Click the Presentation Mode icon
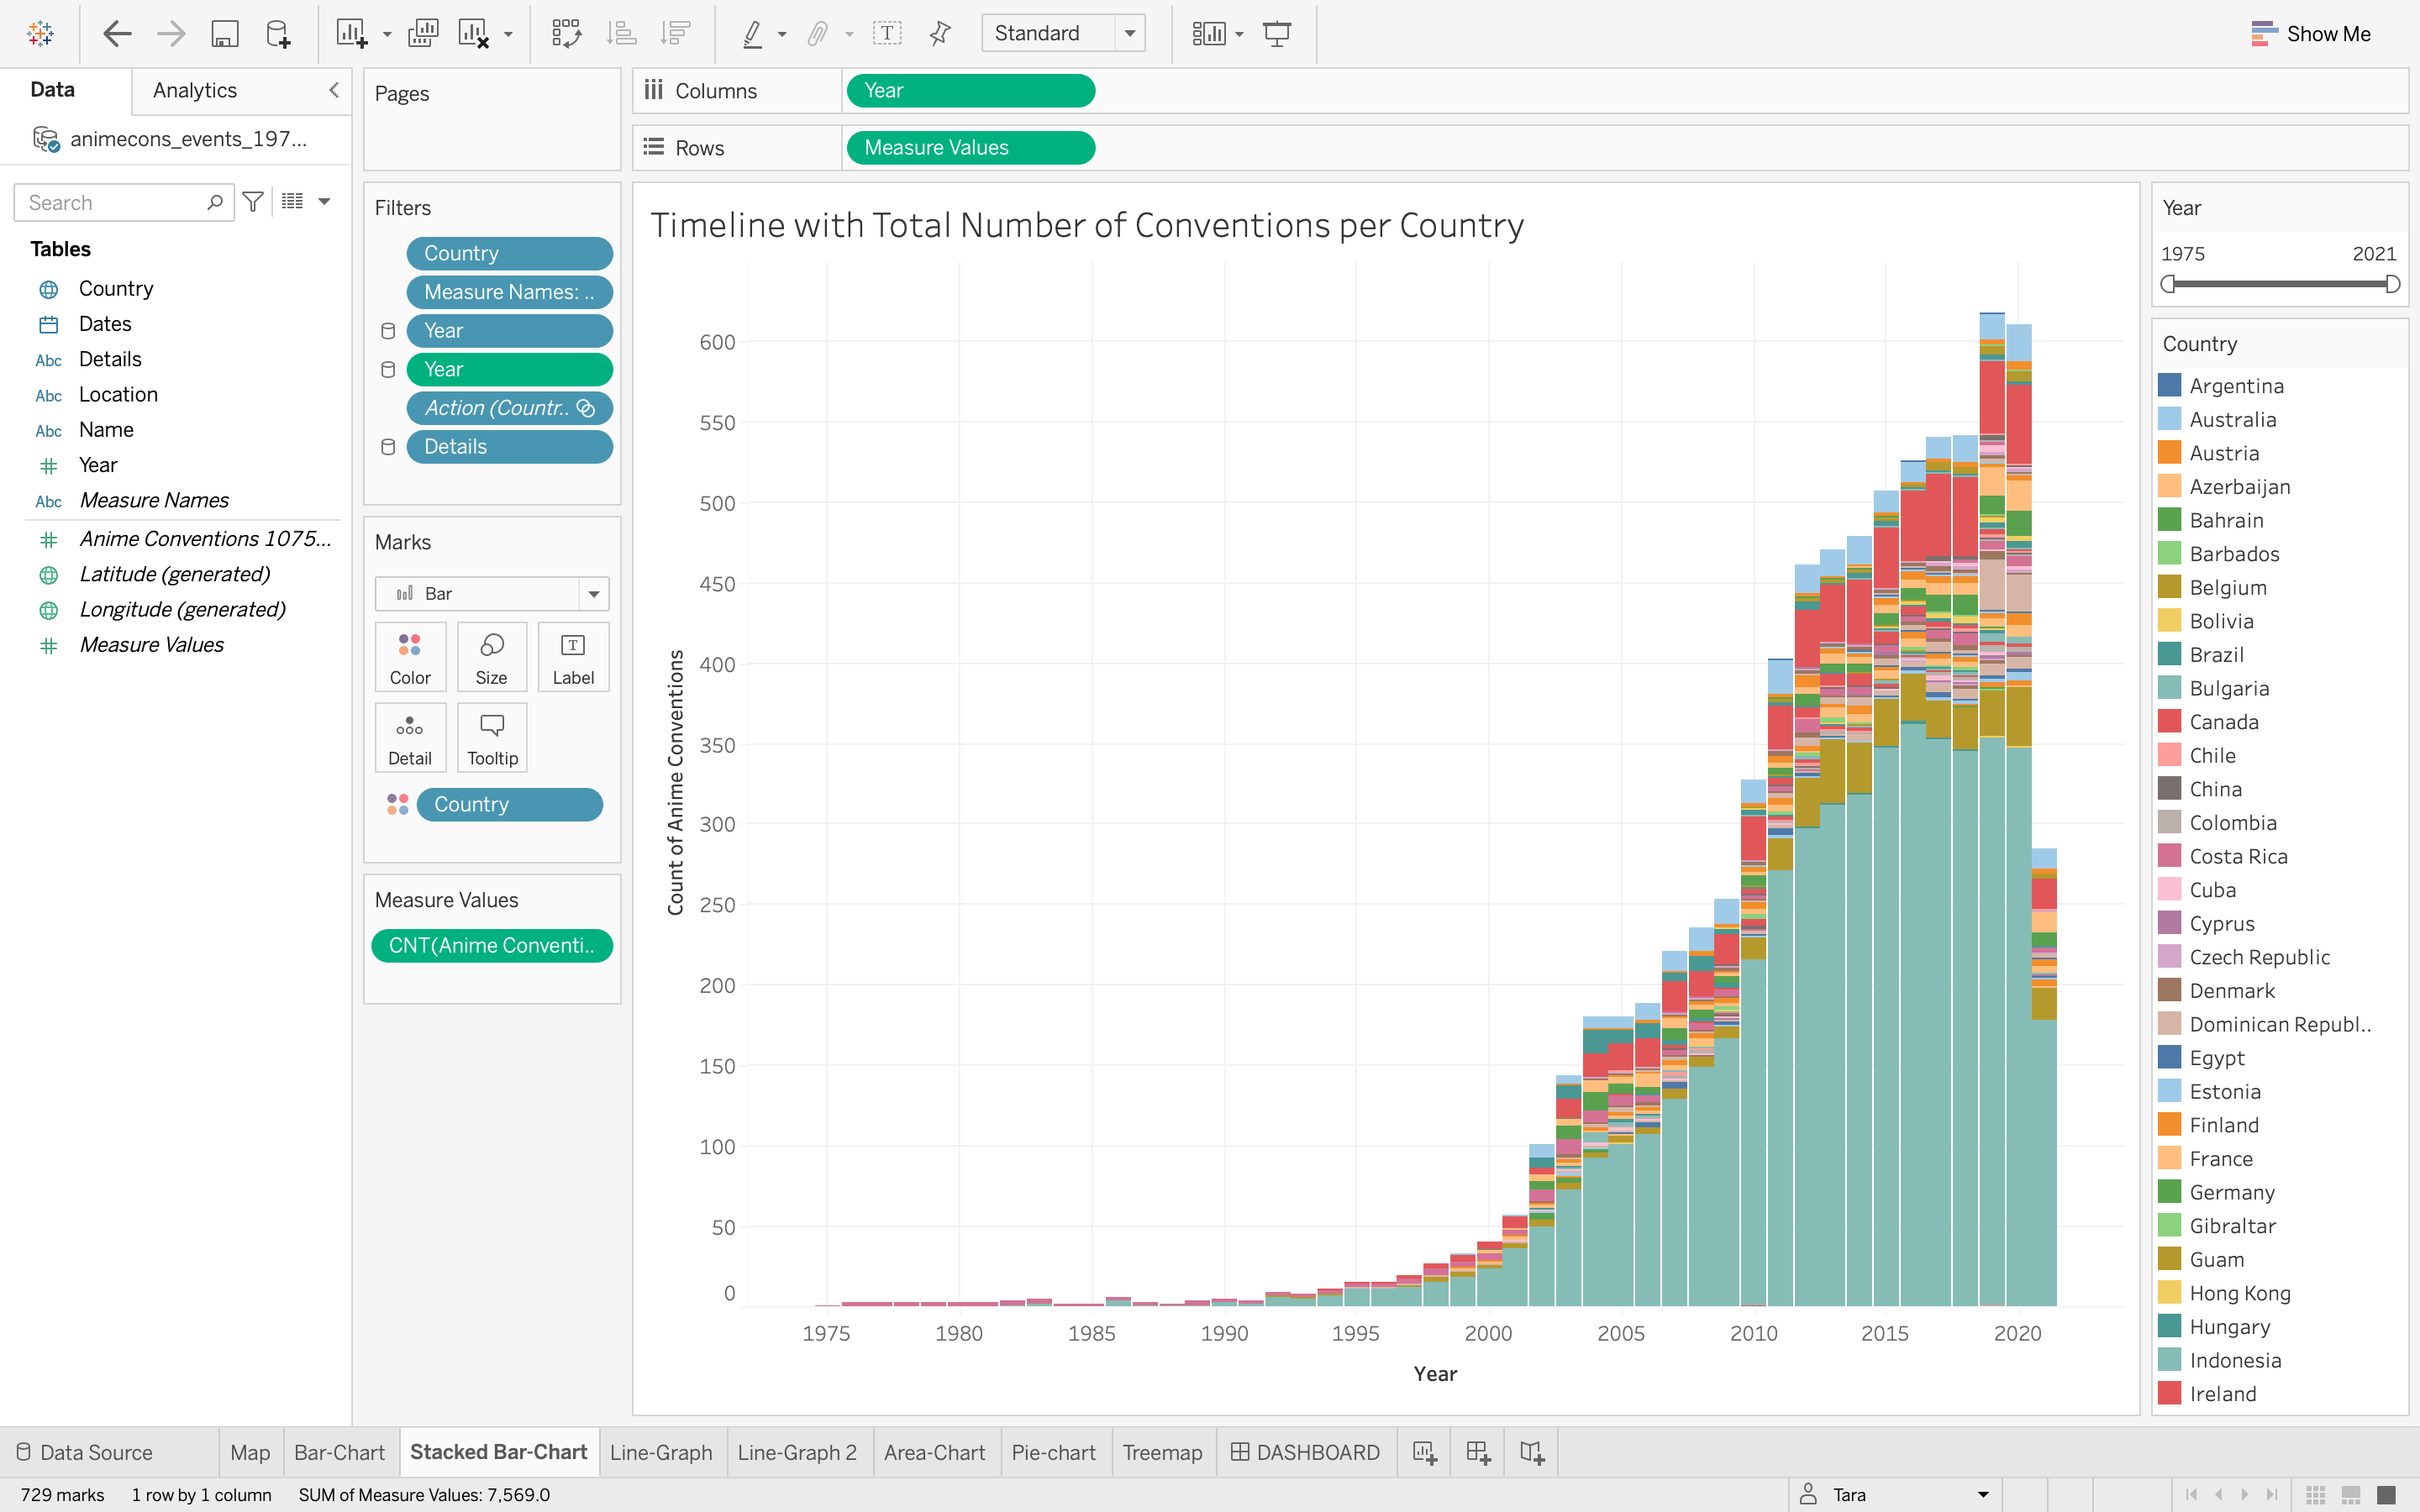2420x1512 pixels. 1277,33
